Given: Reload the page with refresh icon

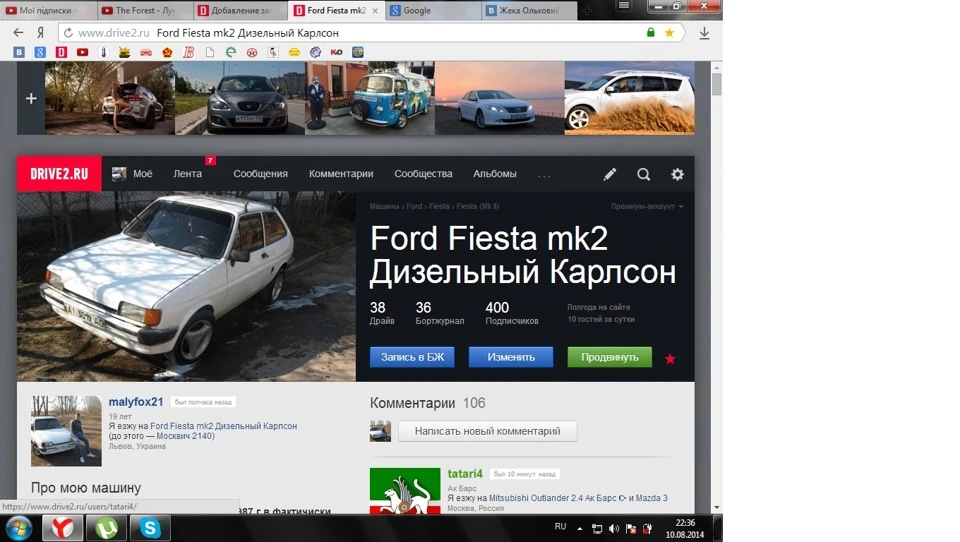Looking at the screenshot, I should [68, 32].
